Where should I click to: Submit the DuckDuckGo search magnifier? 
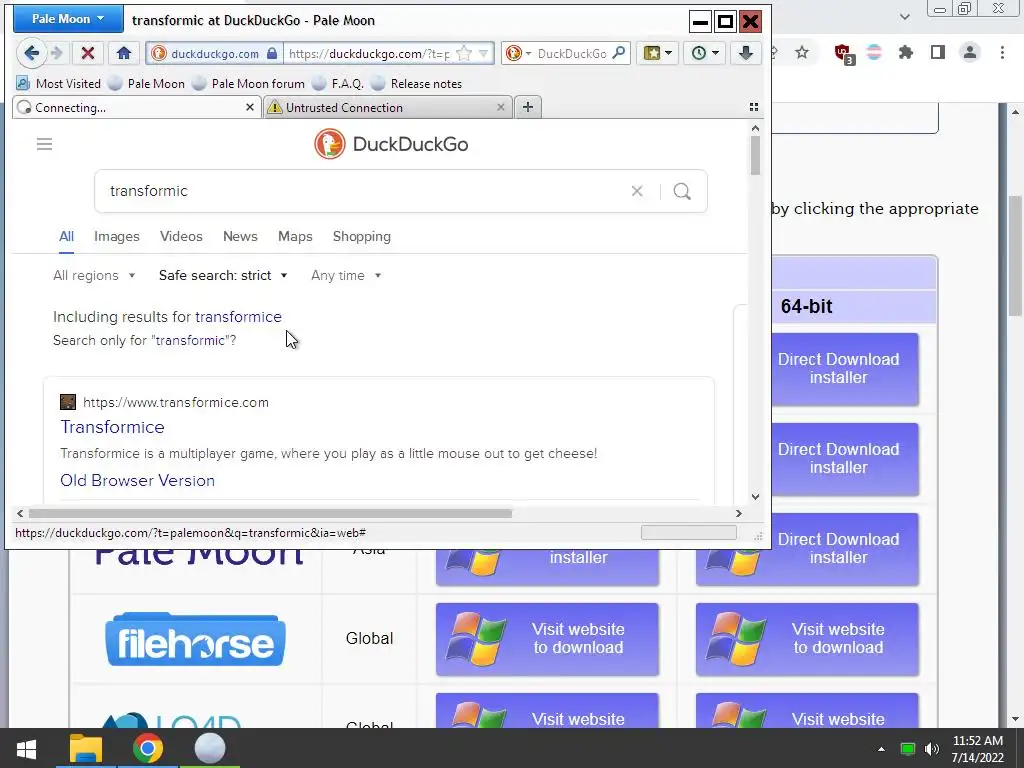tap(682, 191)
